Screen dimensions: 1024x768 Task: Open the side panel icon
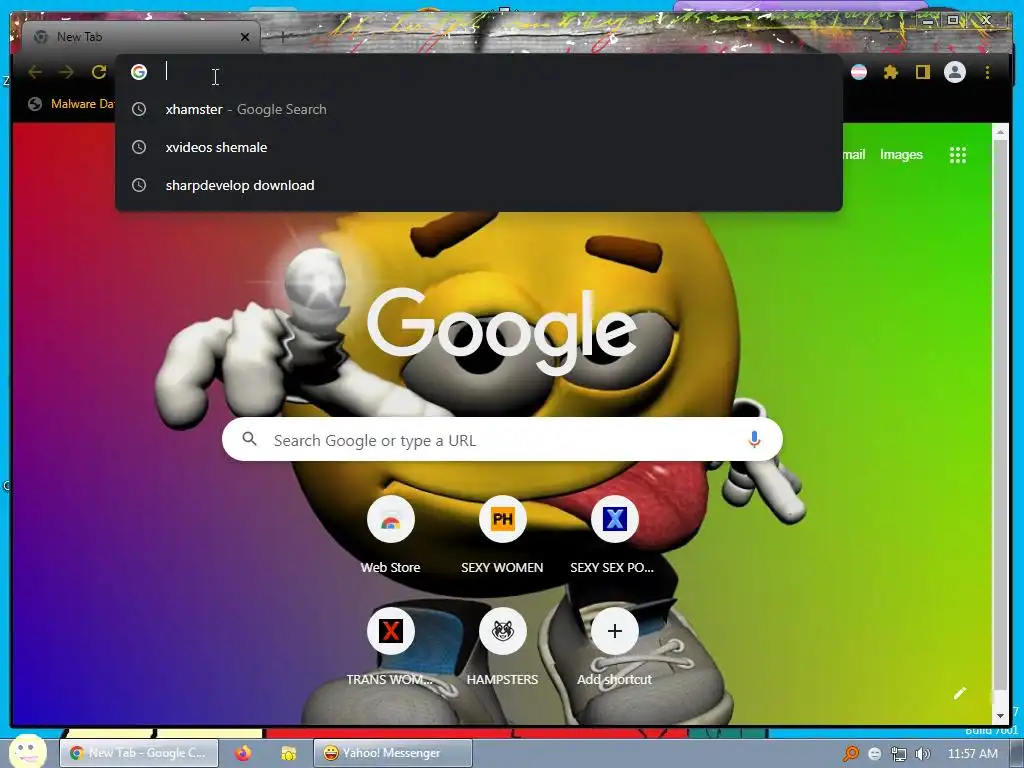pos(922,72)
